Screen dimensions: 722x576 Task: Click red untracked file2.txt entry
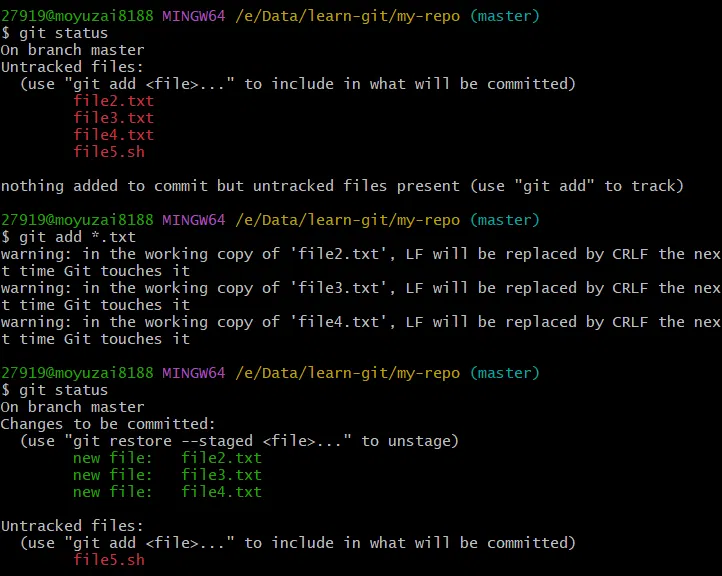[x=113, y=101]
